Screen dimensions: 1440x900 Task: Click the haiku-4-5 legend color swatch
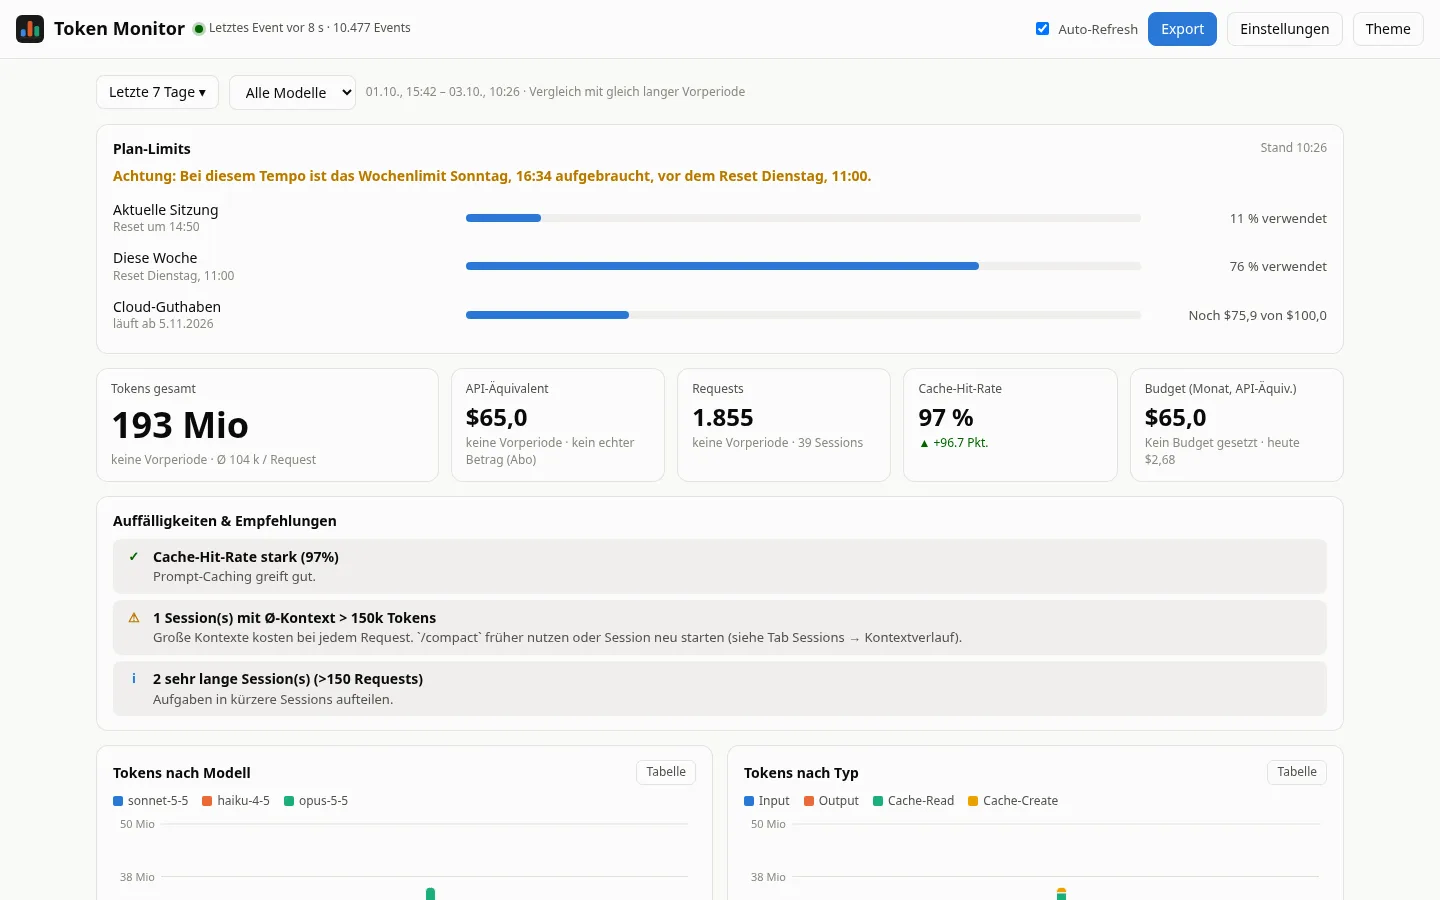pos(207,801)
